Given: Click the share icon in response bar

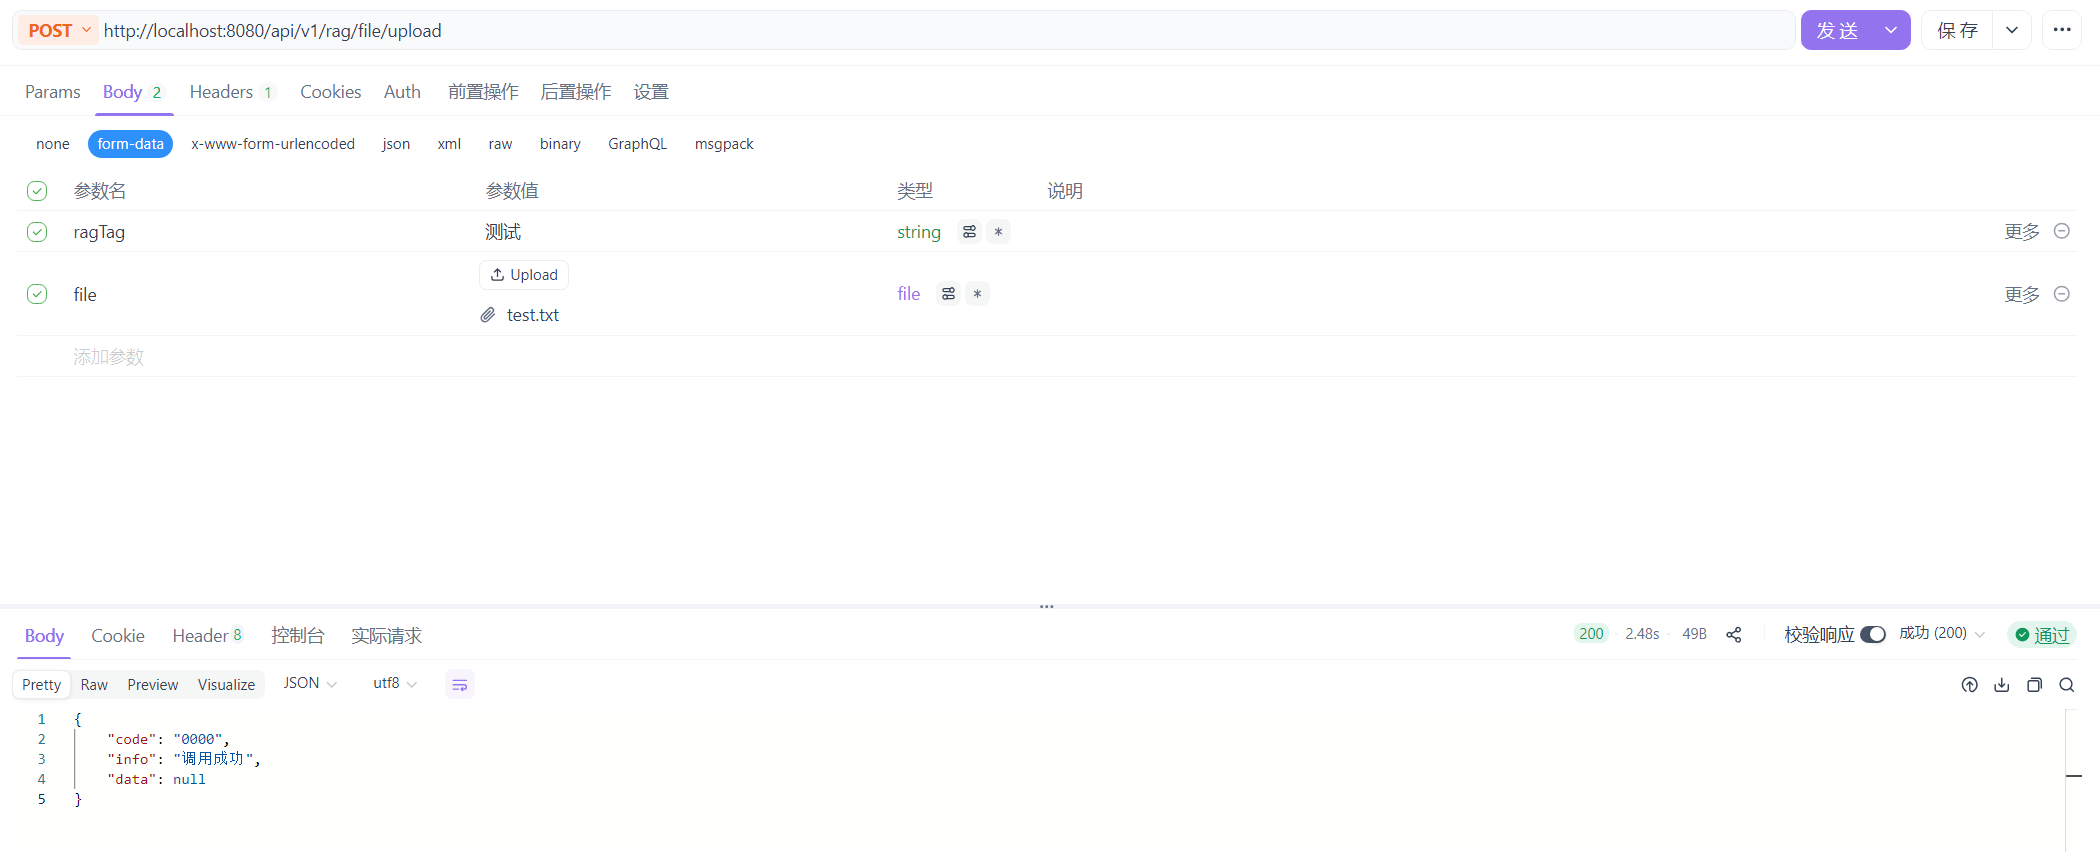Looking at the screenshot, I should (1734, 635).
